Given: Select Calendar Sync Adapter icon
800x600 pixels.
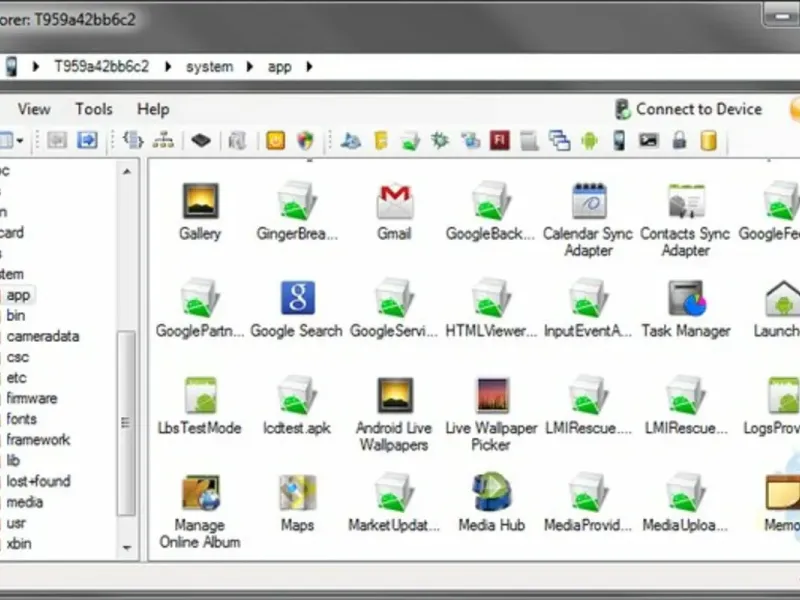Looking at the screenshot, I should pos(588,201).
